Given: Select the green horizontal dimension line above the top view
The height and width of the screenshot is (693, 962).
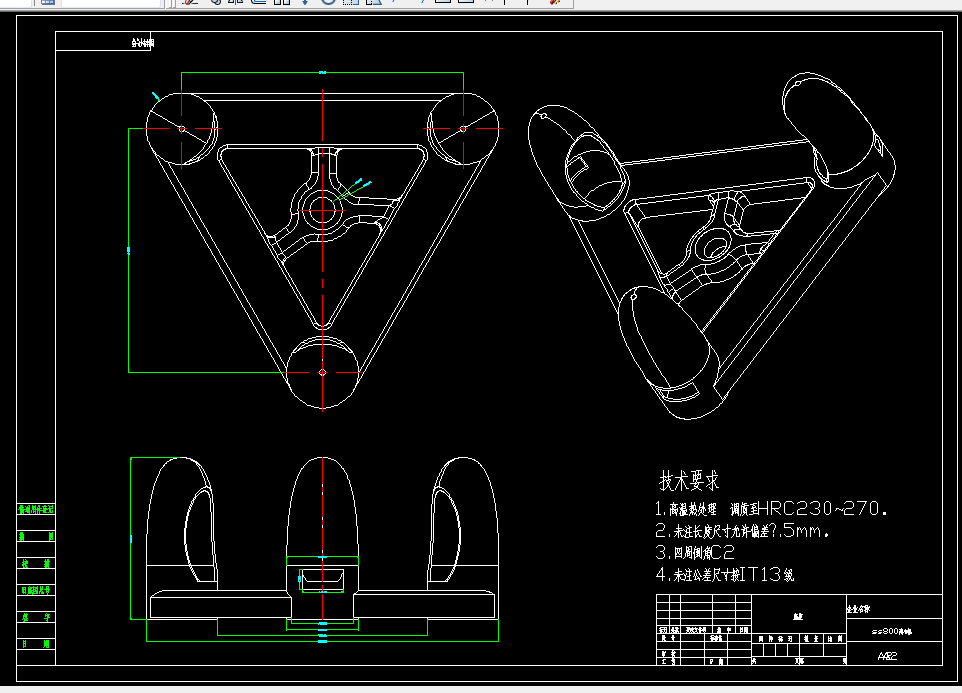Looking at the screenshot, I should point(323,72).
